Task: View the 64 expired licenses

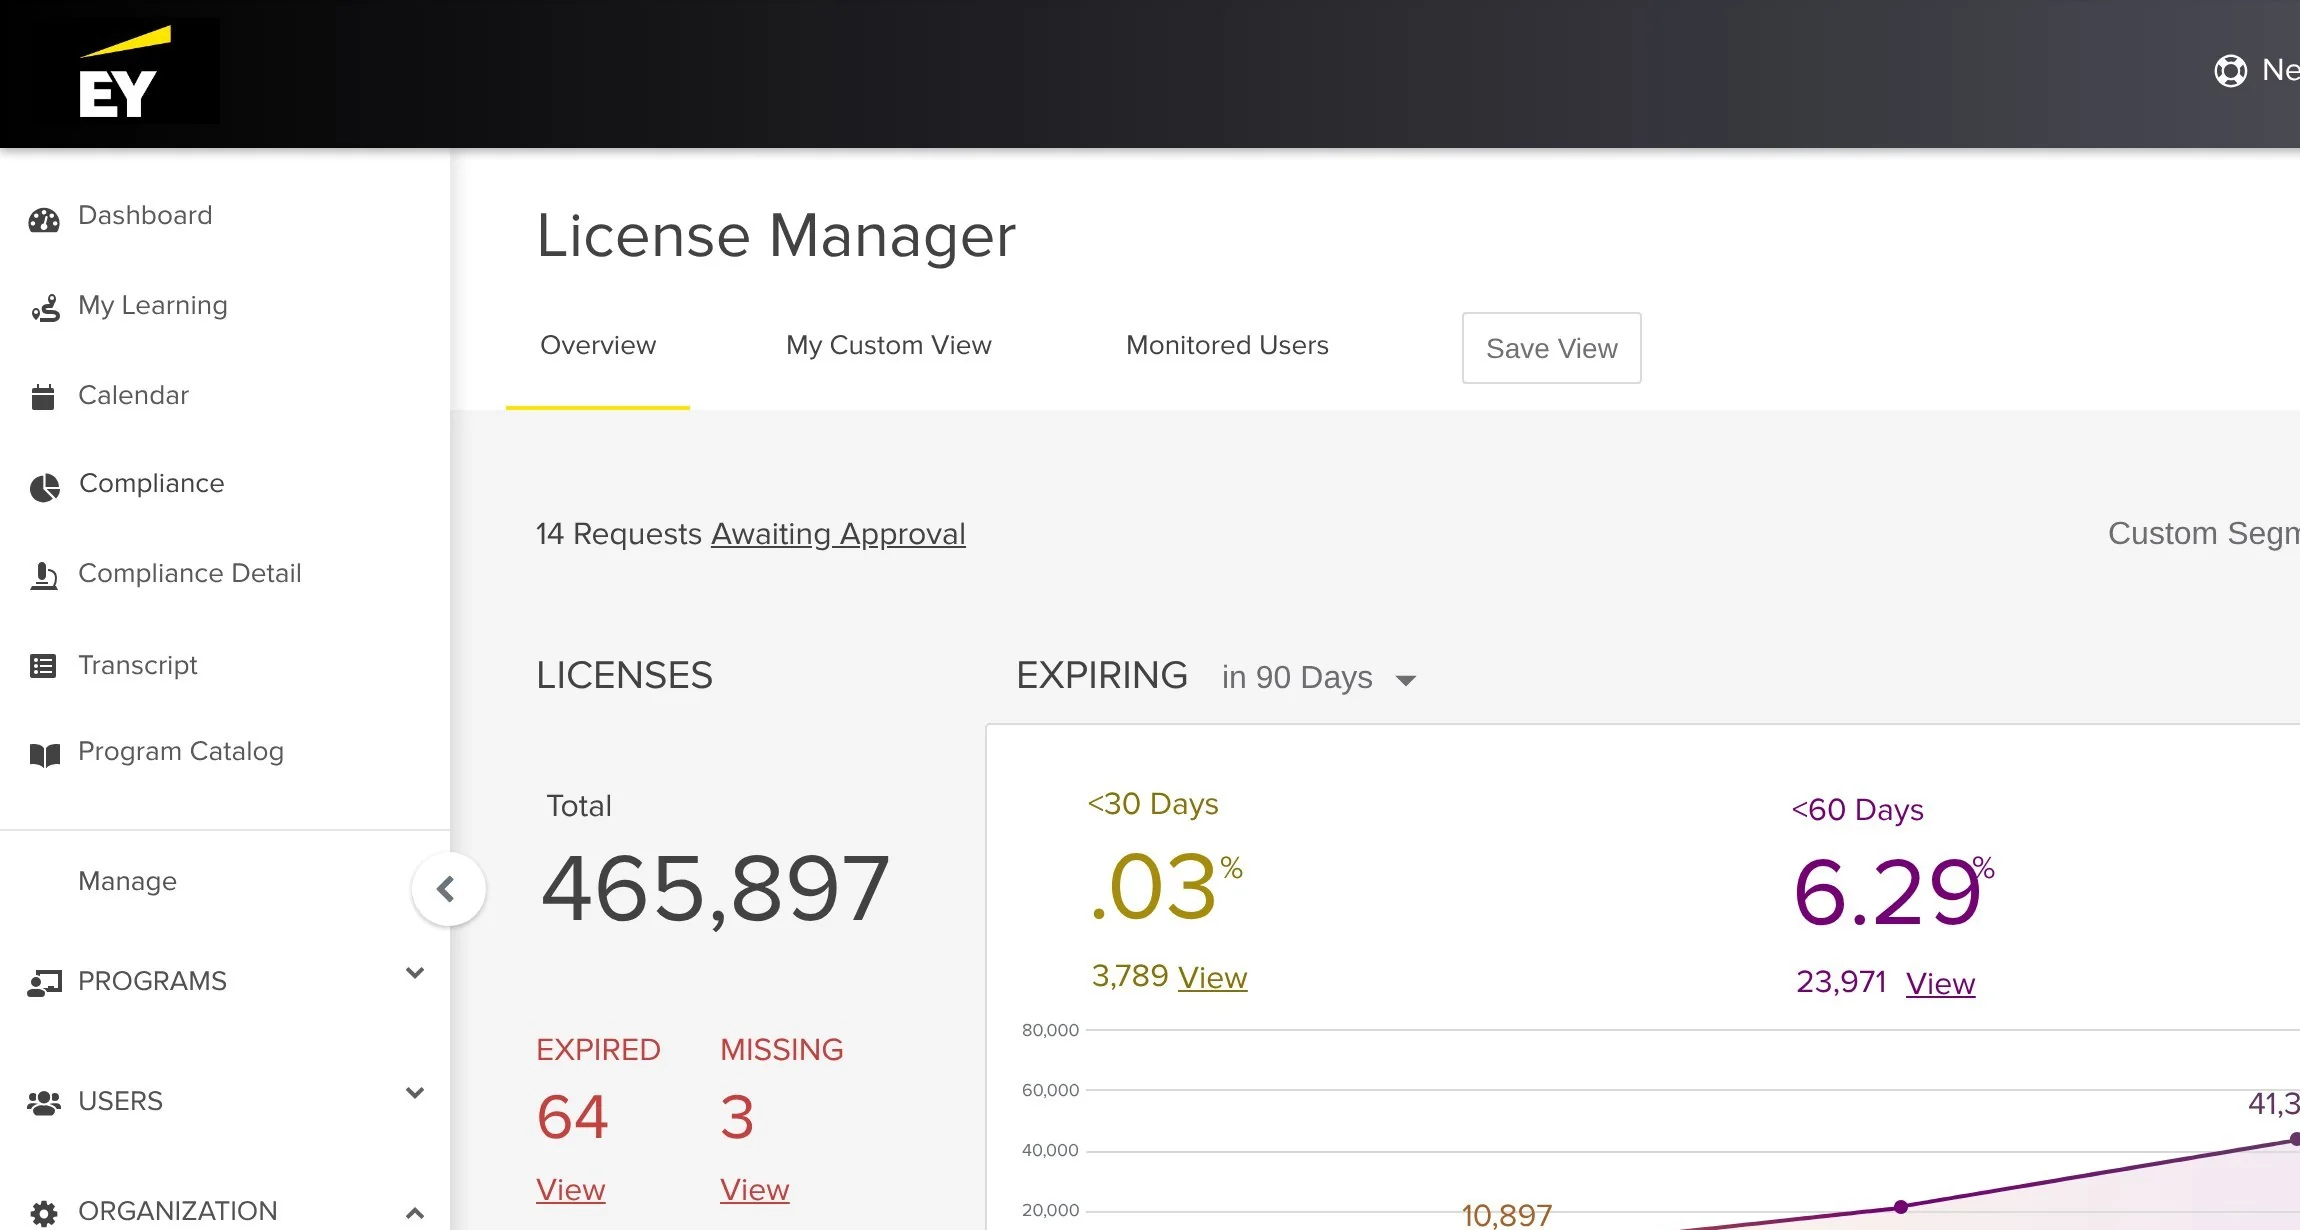Action: [x=570, y=1190]
